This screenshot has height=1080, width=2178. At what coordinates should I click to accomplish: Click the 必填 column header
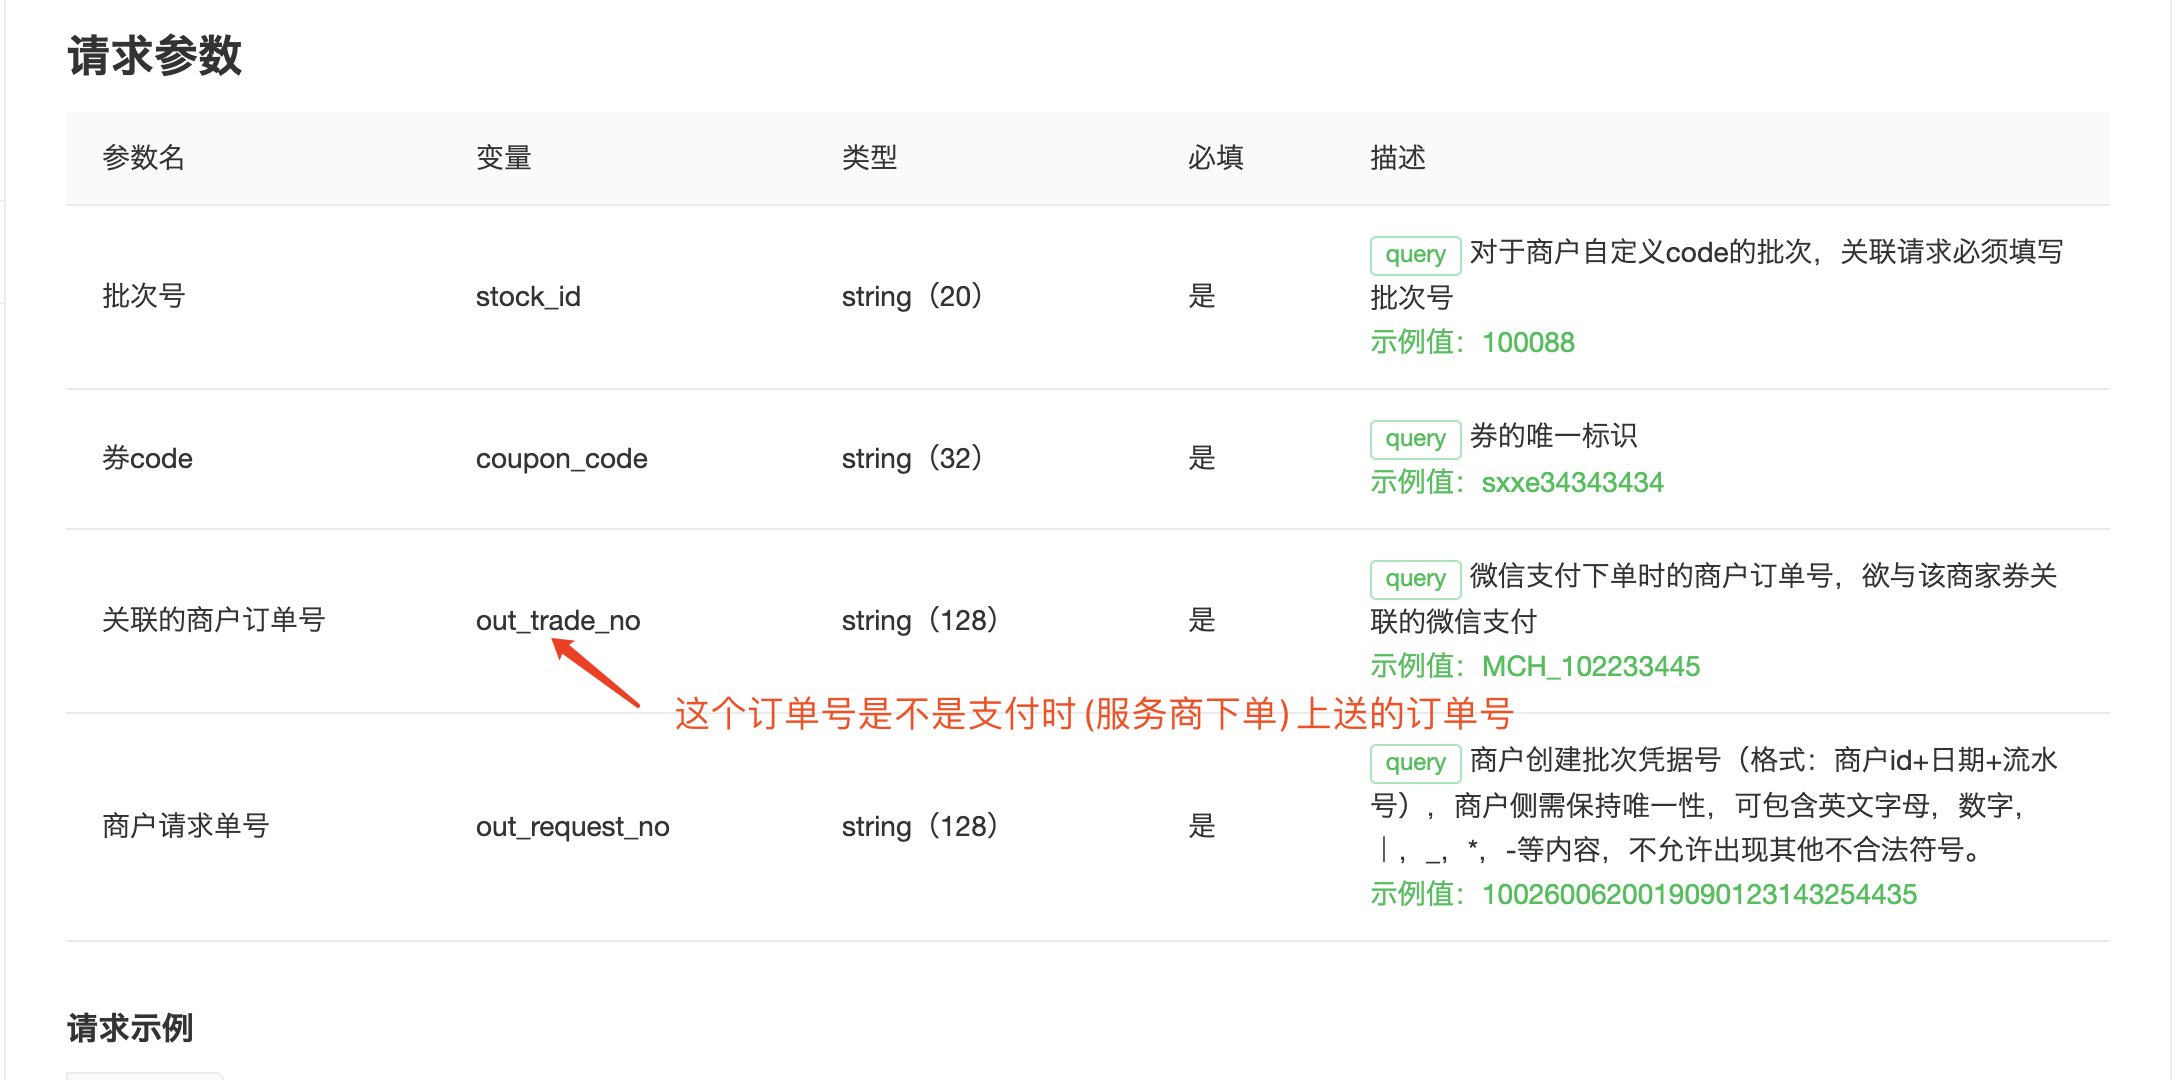click(x=1216, y=158)
